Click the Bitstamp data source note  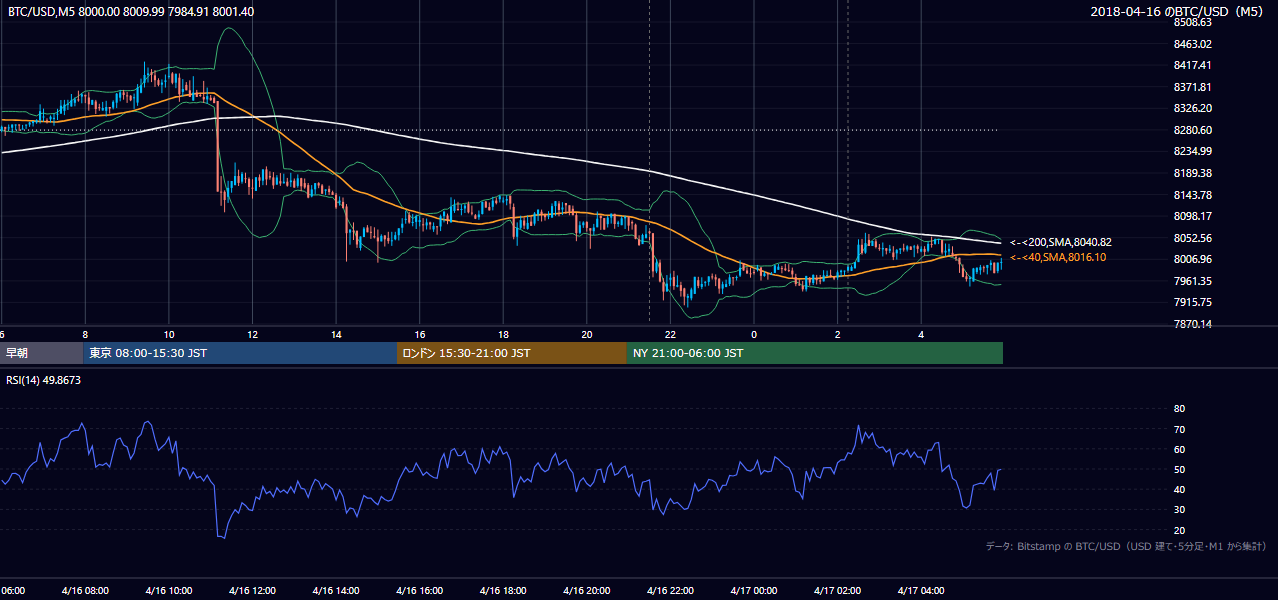point(1126,546)
